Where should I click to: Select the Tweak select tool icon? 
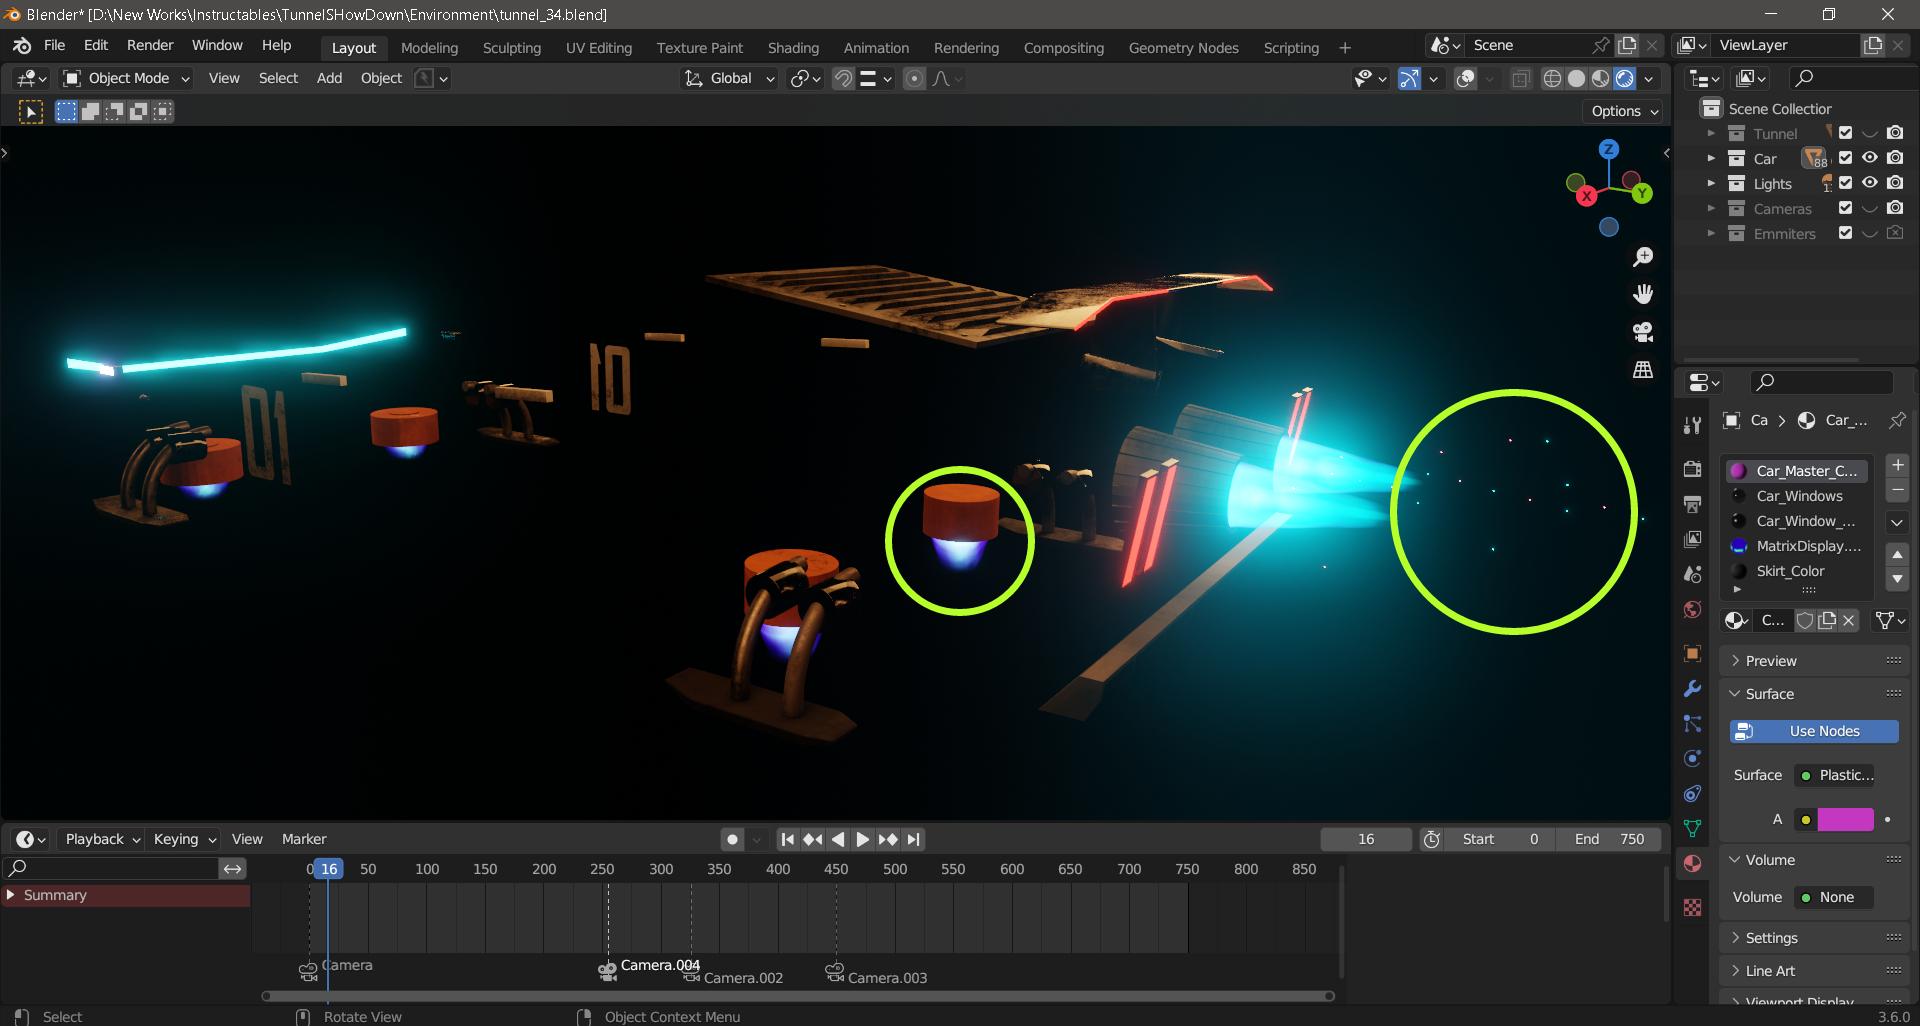(31, 112)
